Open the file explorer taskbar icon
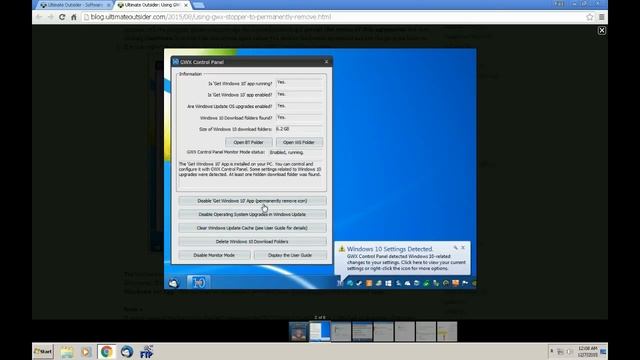The image size is (640, 360). [x=67, y=352]
